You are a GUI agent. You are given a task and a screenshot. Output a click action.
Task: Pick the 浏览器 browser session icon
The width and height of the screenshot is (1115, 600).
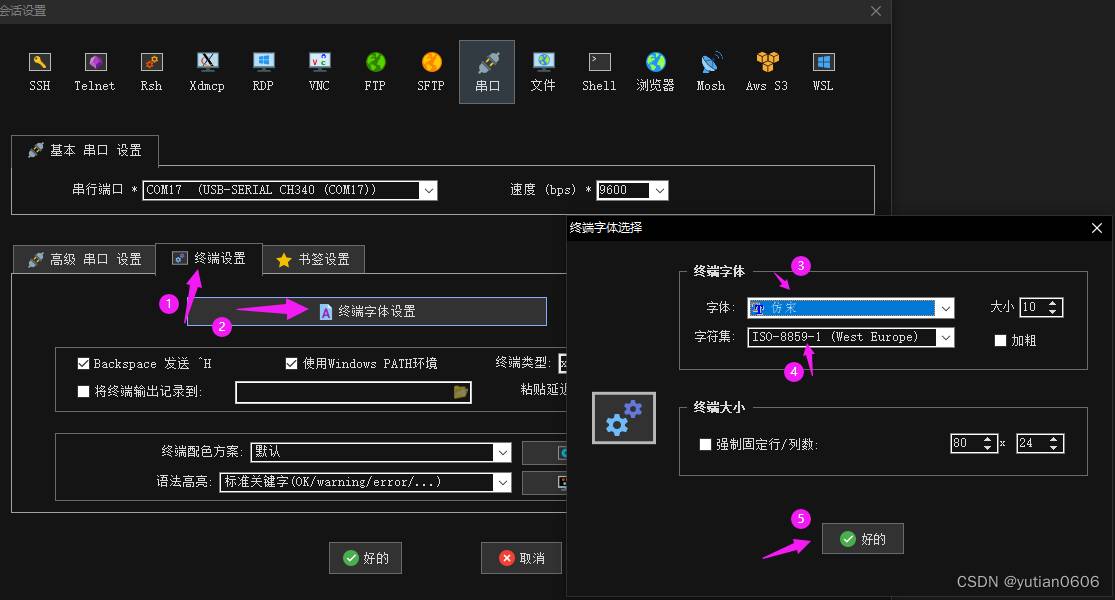pyautogui.click(x=655, y=72)
